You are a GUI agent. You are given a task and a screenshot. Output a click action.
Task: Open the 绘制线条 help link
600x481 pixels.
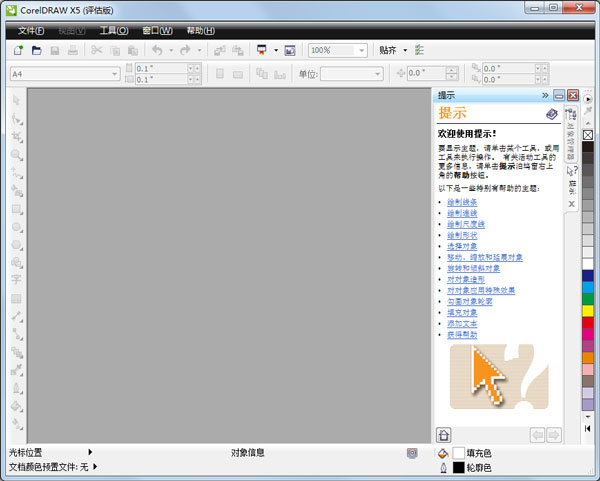(x=462, y=202)
